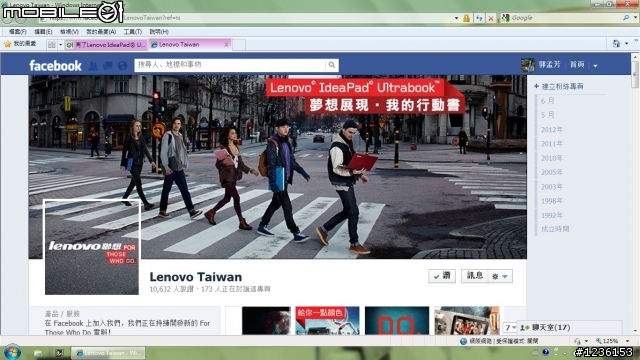The image size is (640, 360).
Task: Open Facebook friend requests icon
Action: (93, 65)
